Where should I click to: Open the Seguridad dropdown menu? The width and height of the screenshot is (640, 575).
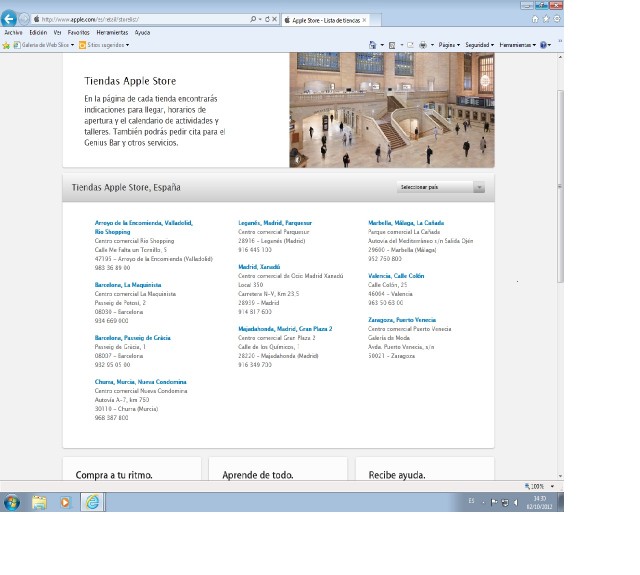pos(480,45)
